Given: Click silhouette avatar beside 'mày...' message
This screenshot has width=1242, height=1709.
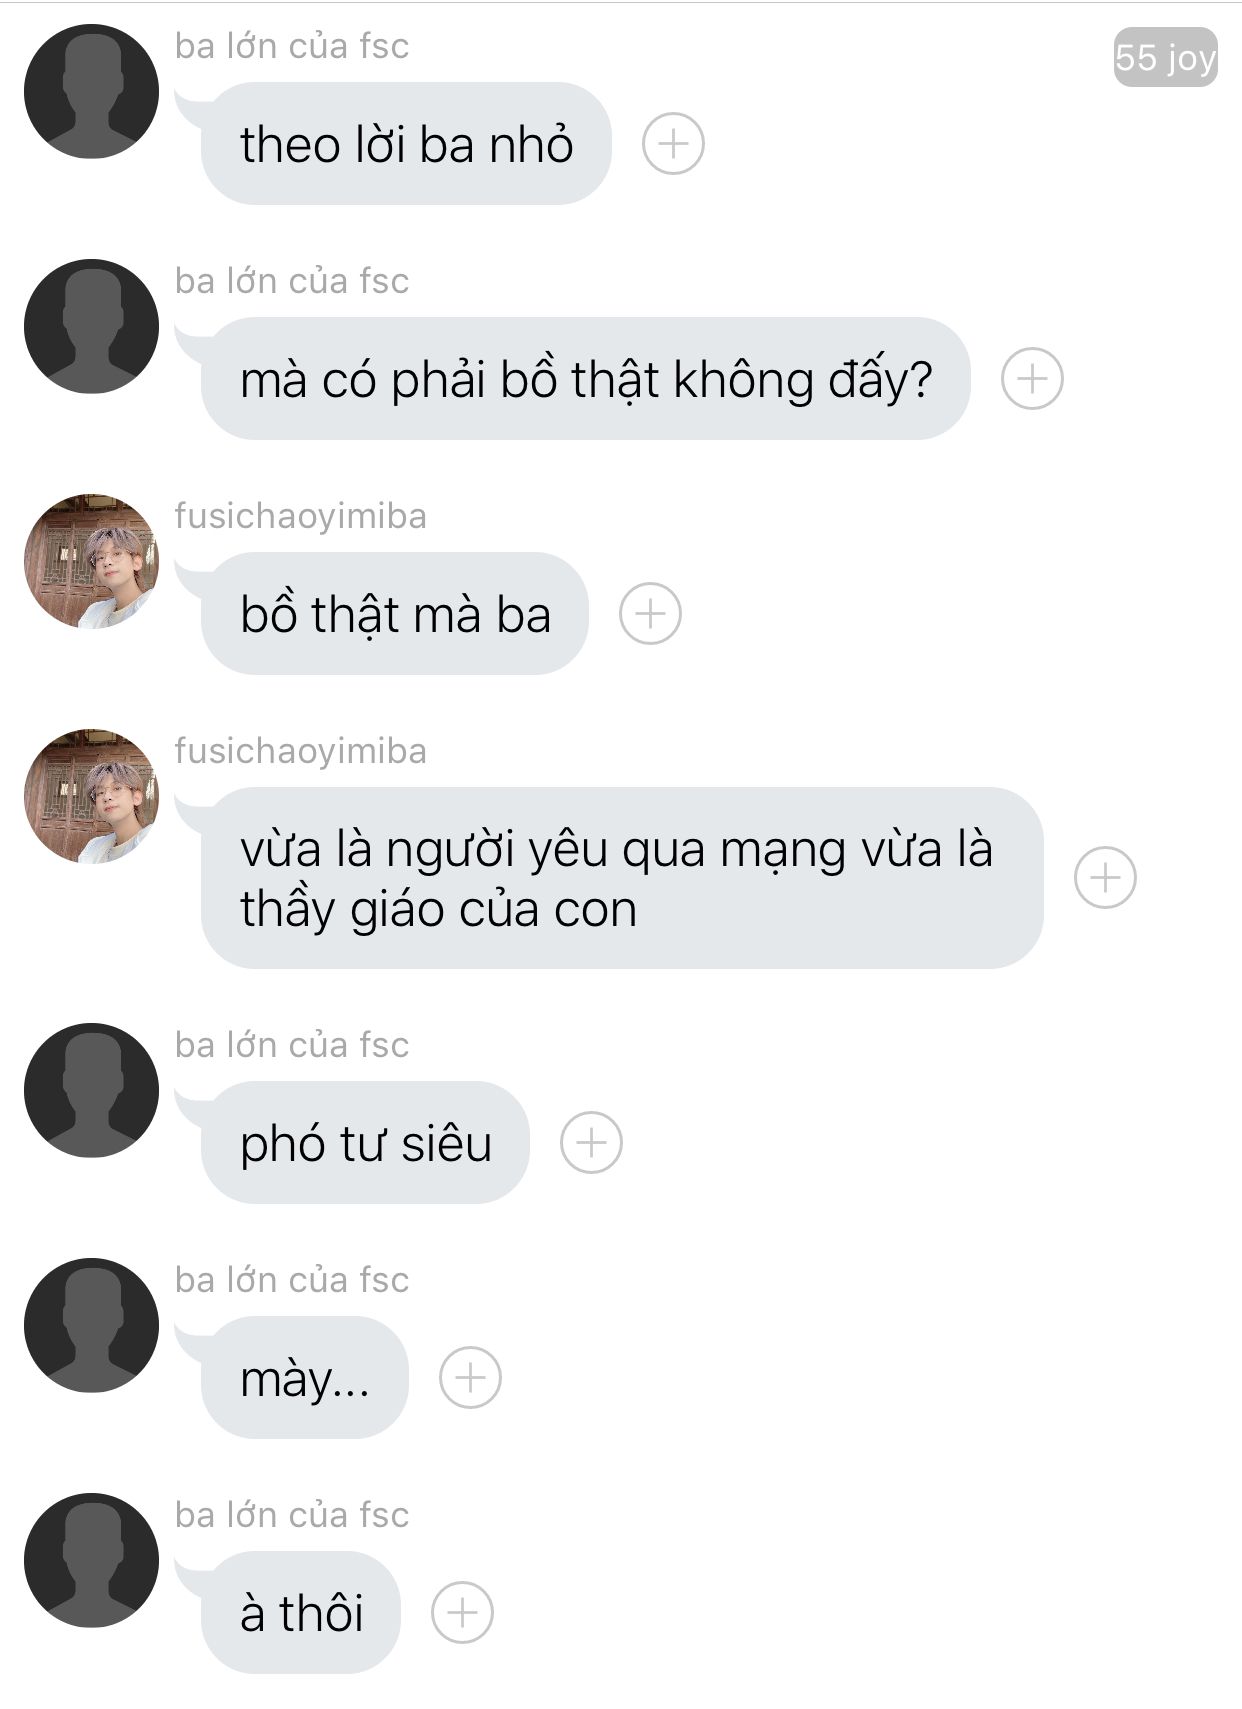Looking at the screenshot, I should coord(91,1325).
